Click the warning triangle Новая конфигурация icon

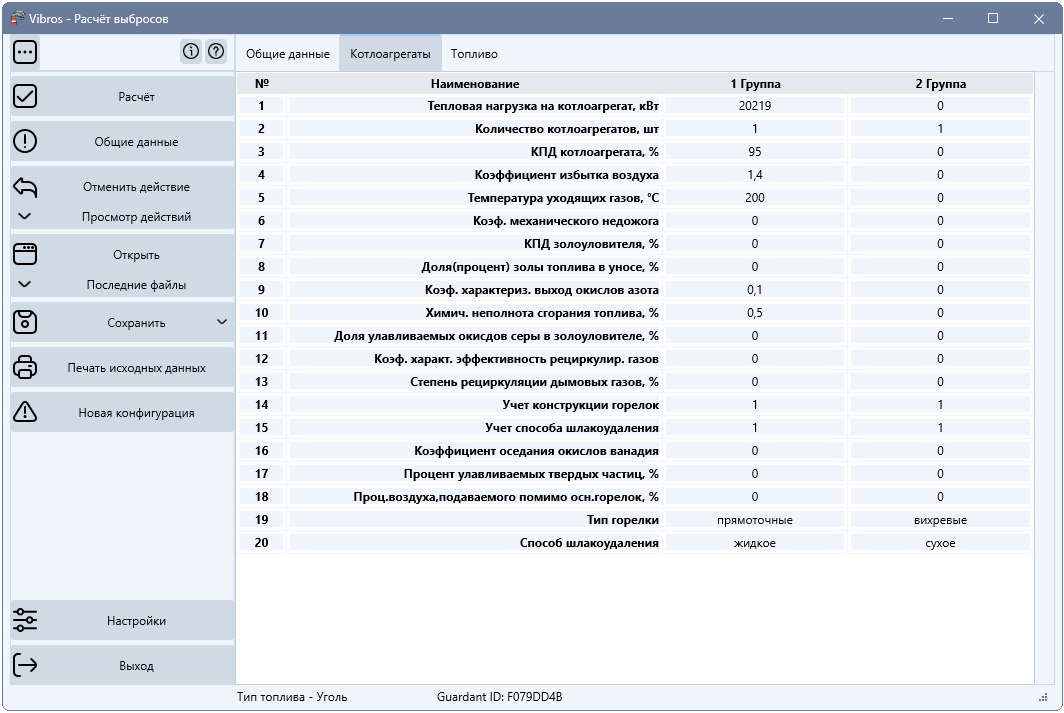click(25, 412)
